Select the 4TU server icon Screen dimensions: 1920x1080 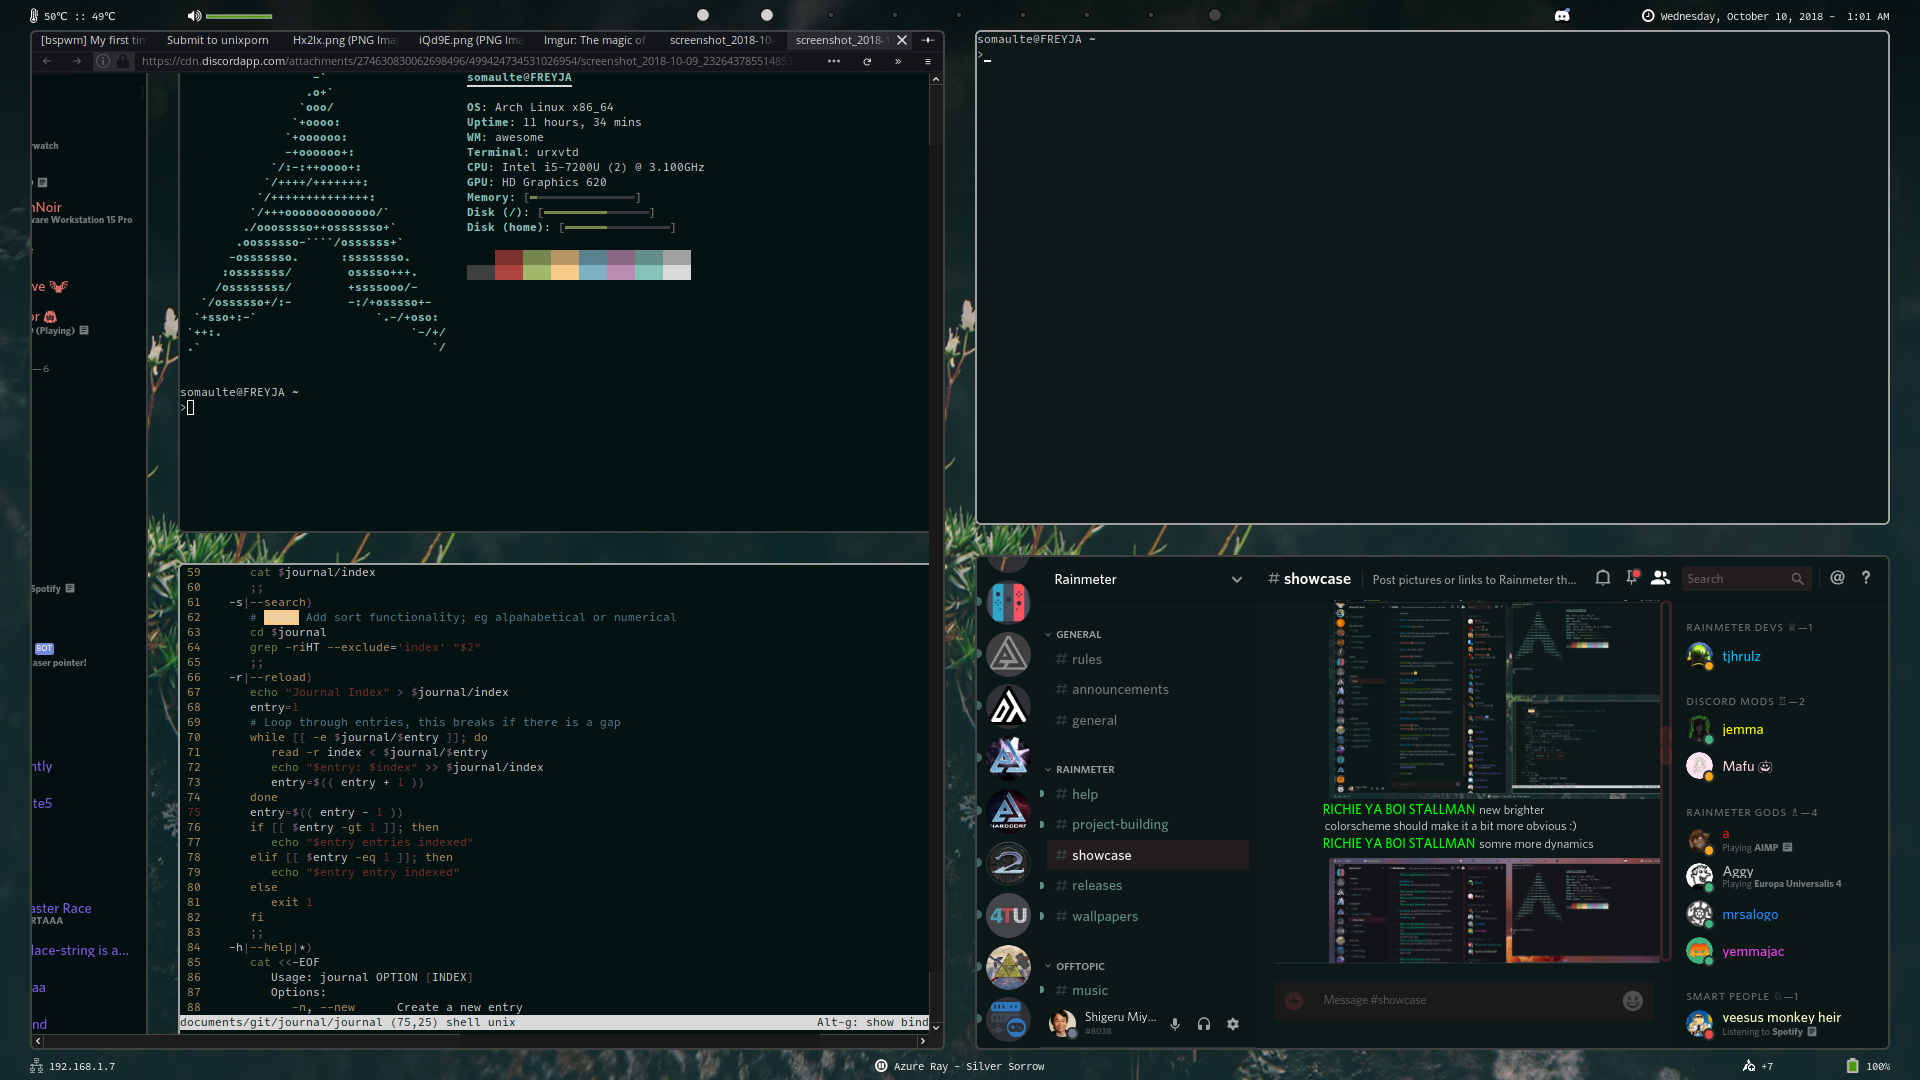tap(1008, 916)
